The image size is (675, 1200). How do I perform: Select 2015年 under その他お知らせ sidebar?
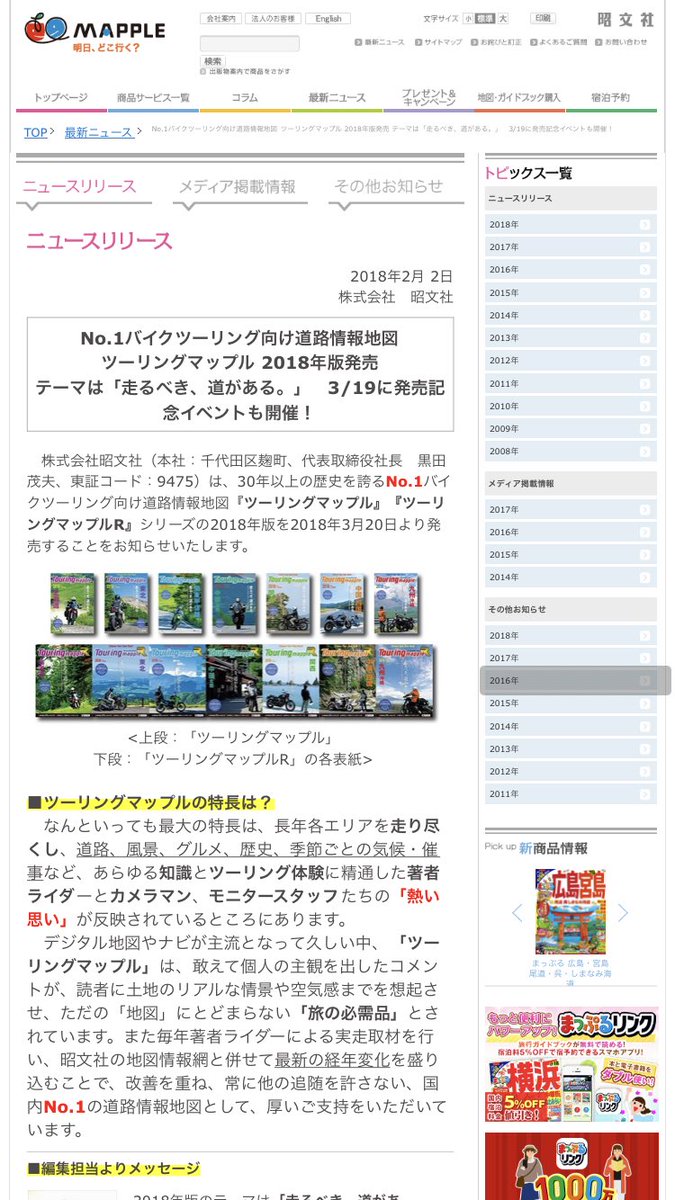click(x=571, y=704)
